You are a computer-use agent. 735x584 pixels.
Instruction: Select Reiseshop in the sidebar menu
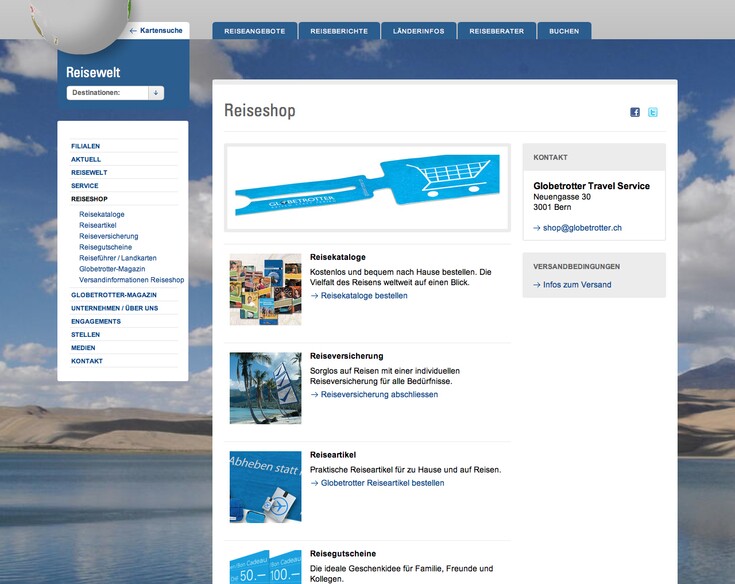pos(89,199)
